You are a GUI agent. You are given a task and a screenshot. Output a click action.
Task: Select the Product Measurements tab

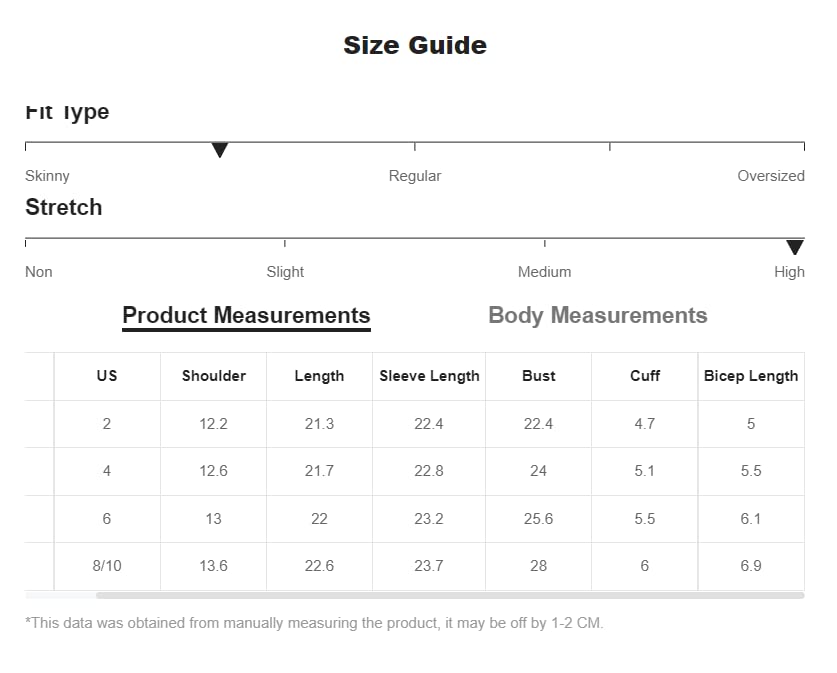246,315
